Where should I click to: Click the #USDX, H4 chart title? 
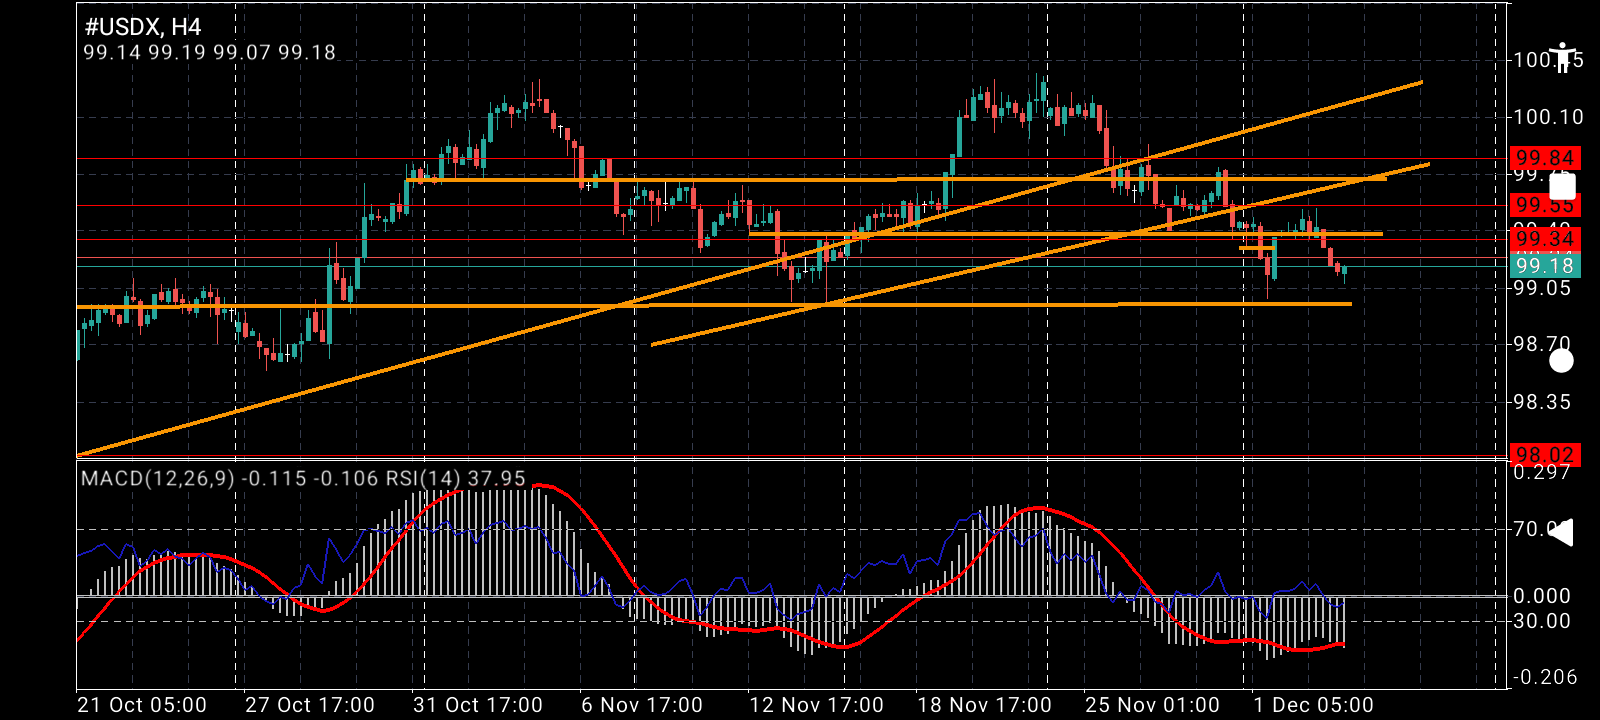click(143, 27)
